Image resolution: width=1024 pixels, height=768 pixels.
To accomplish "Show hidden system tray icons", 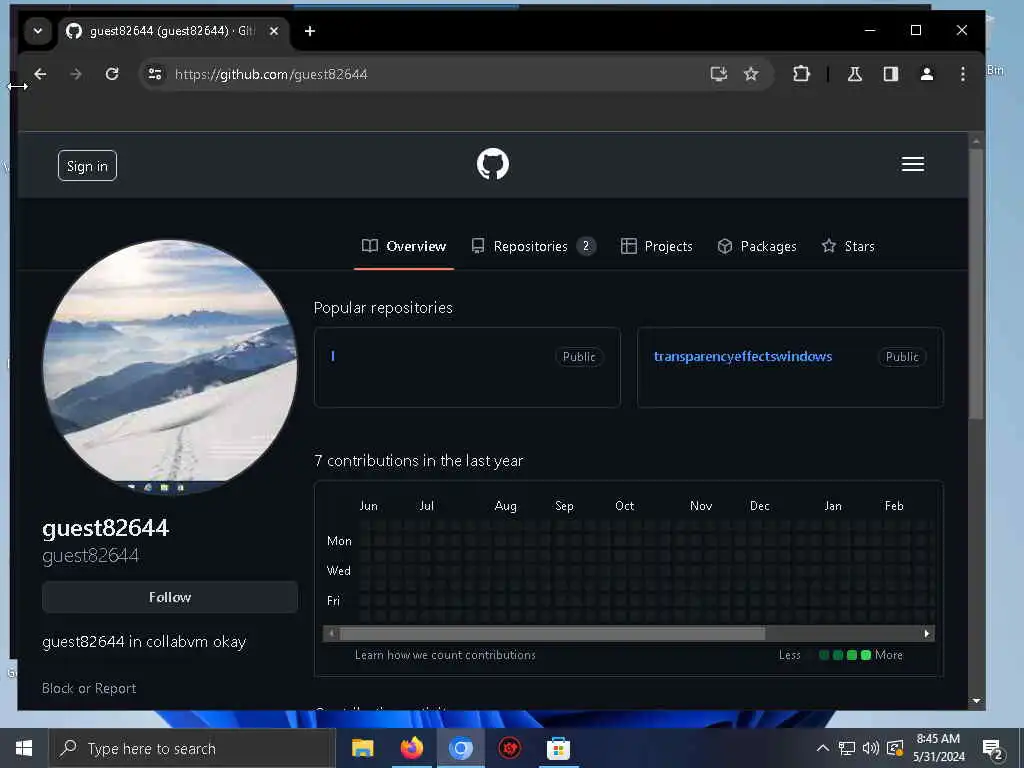I will 823,748.
